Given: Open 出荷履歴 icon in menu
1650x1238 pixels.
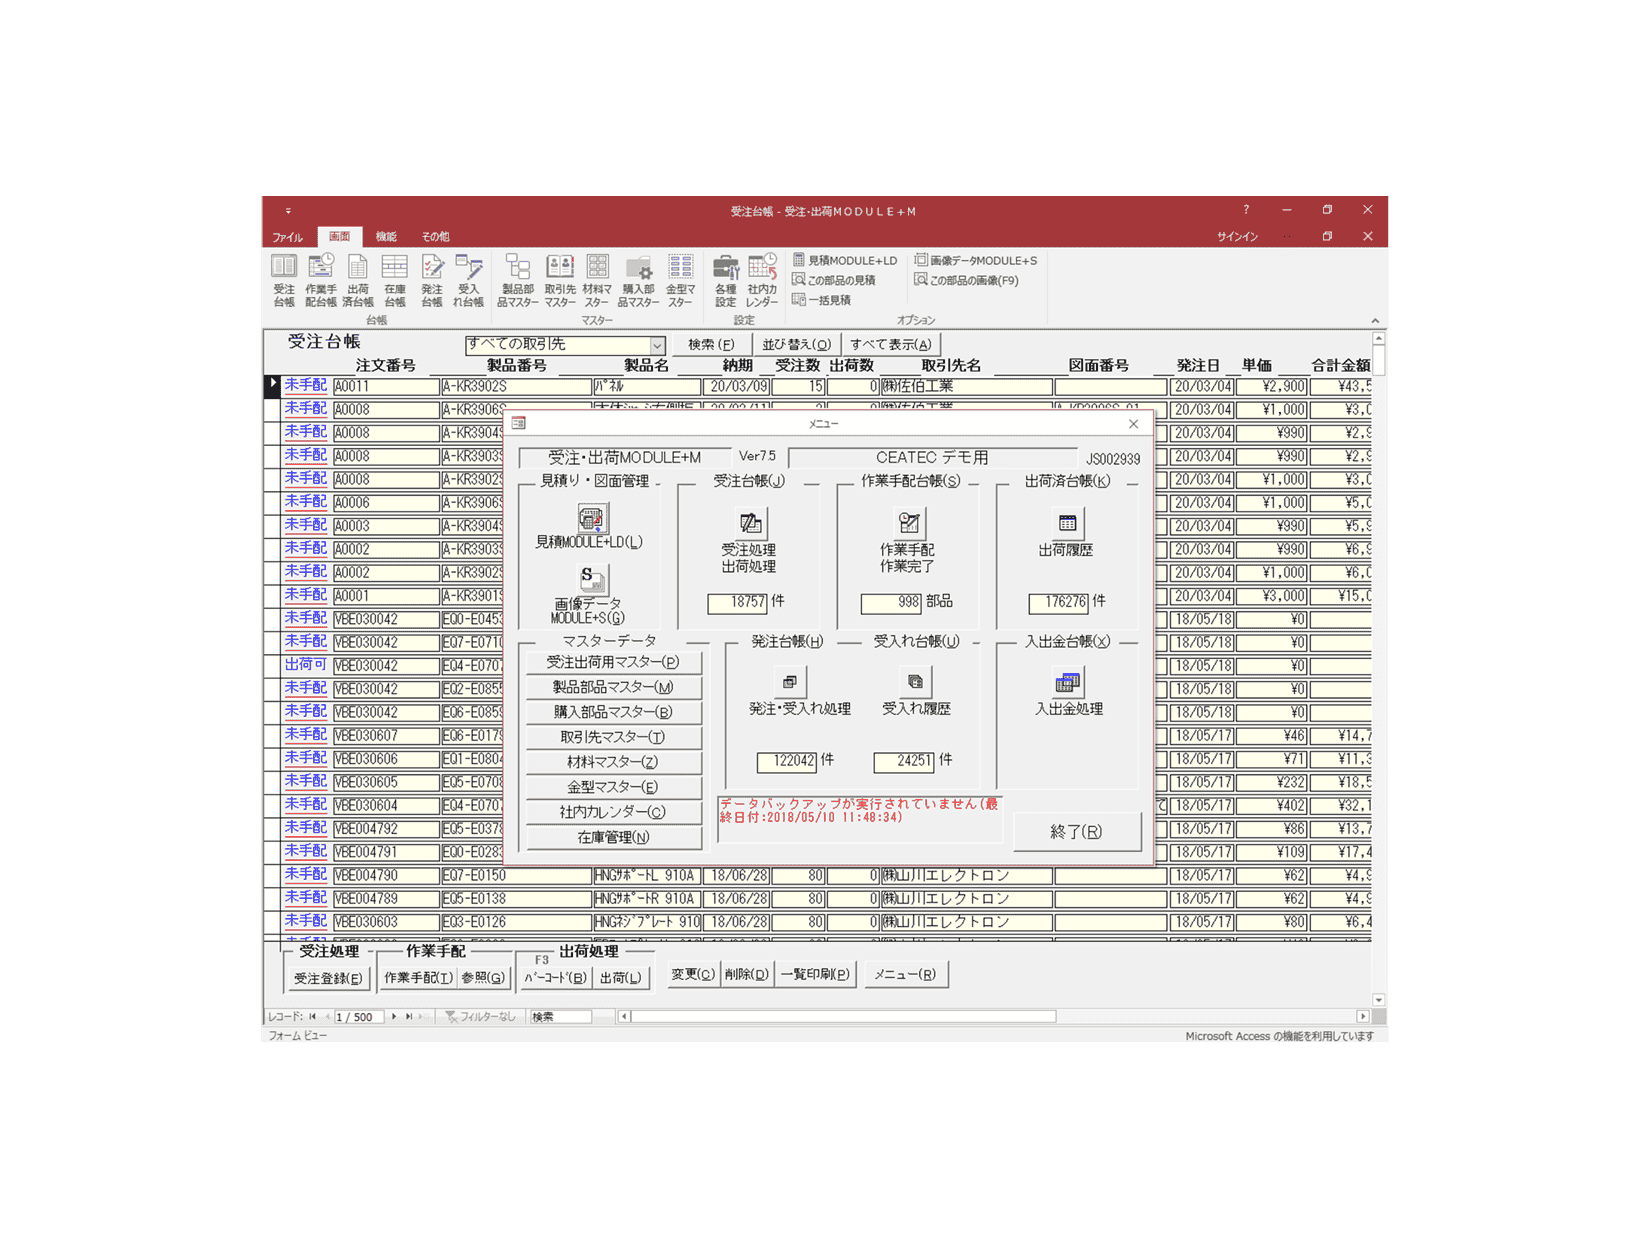Looking at the screenshot, I should 1067,523.
